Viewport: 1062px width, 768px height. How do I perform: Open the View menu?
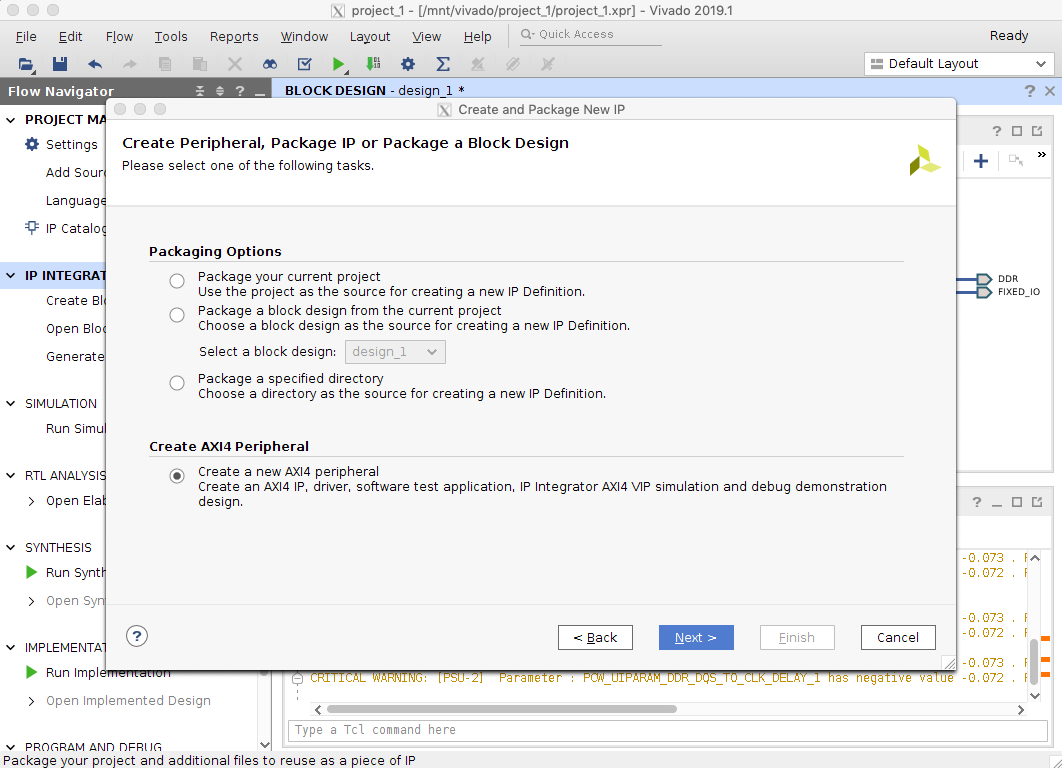pos(427,37)
